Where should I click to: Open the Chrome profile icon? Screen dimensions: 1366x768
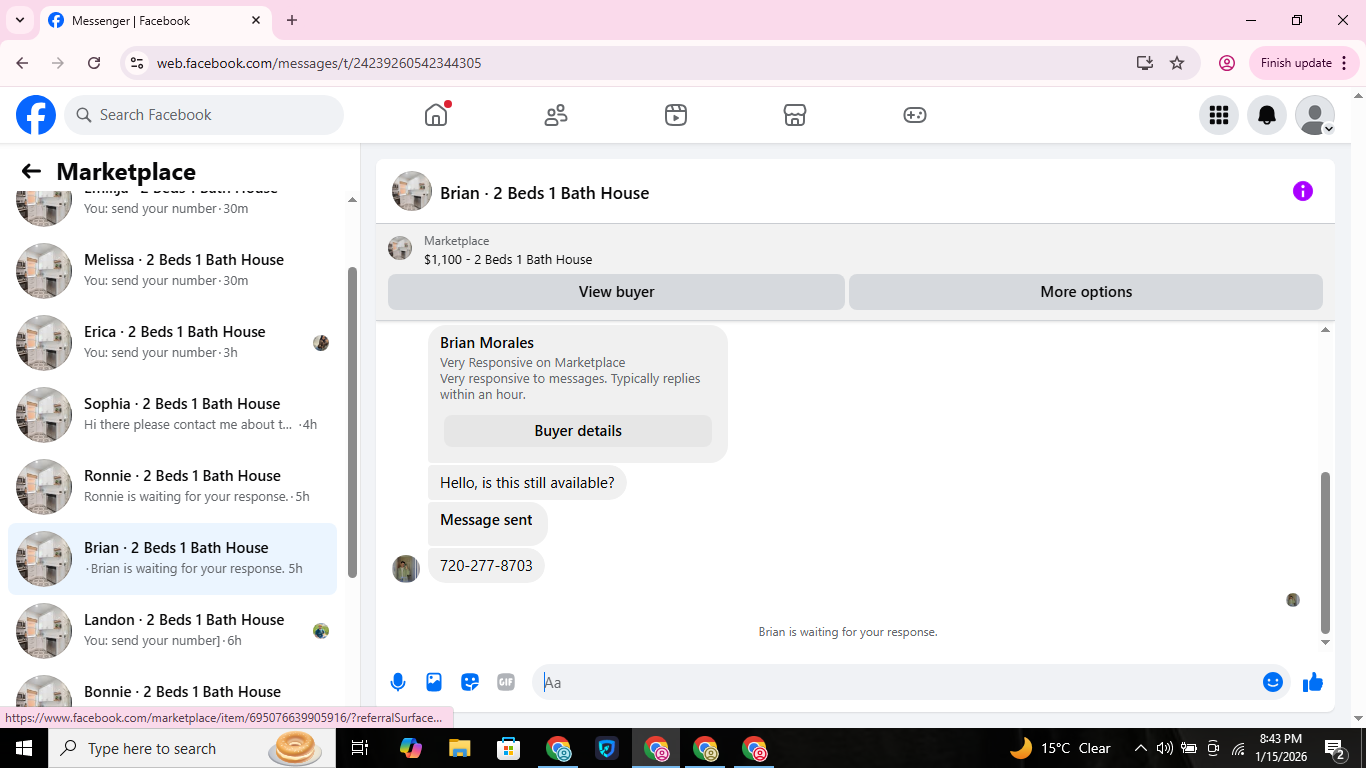1227,63
